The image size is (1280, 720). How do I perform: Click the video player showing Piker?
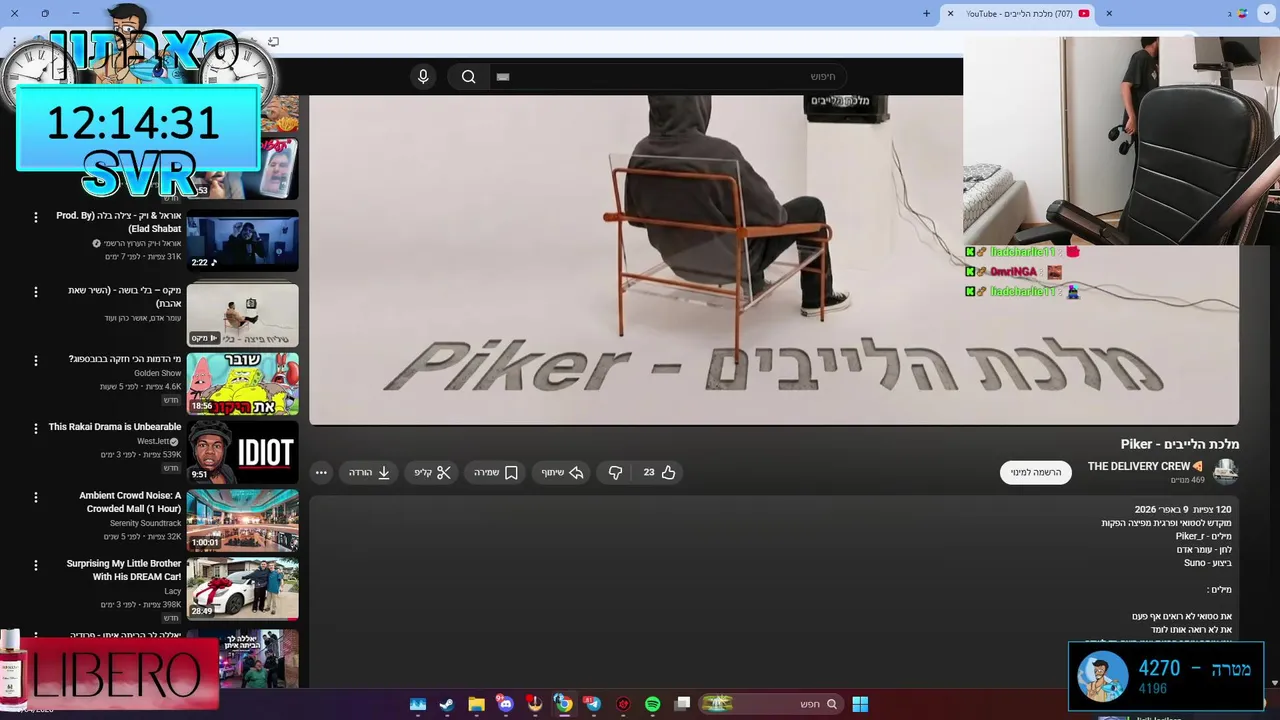[x=774, y=260]
